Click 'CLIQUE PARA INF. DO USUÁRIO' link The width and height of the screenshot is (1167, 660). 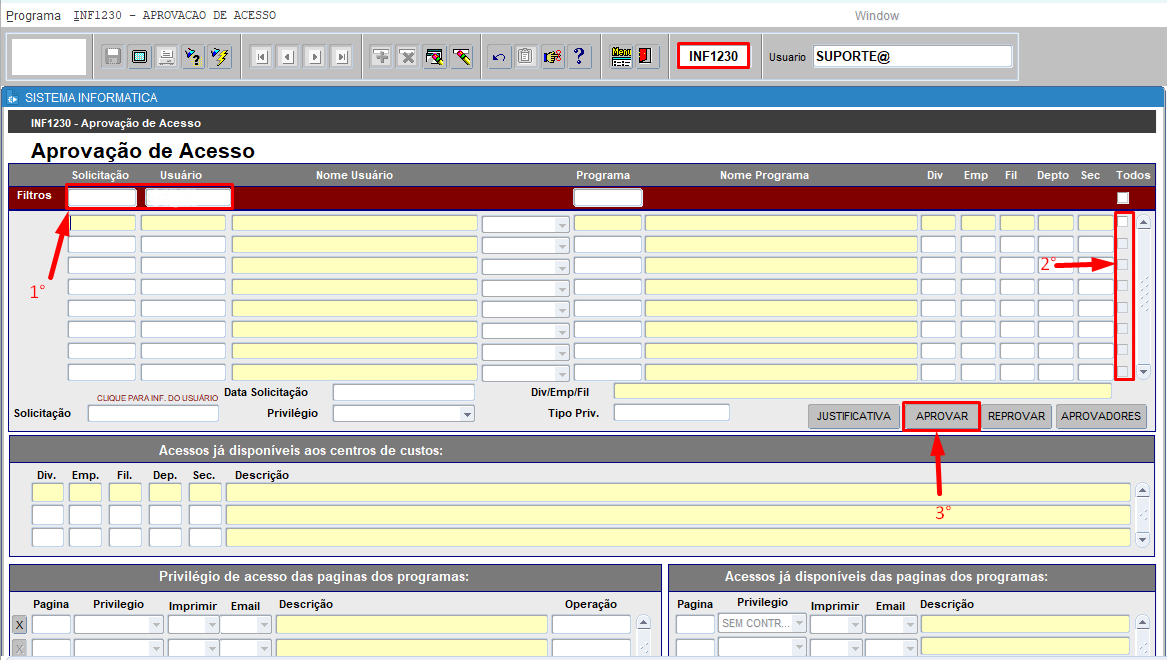pos(157,398)
